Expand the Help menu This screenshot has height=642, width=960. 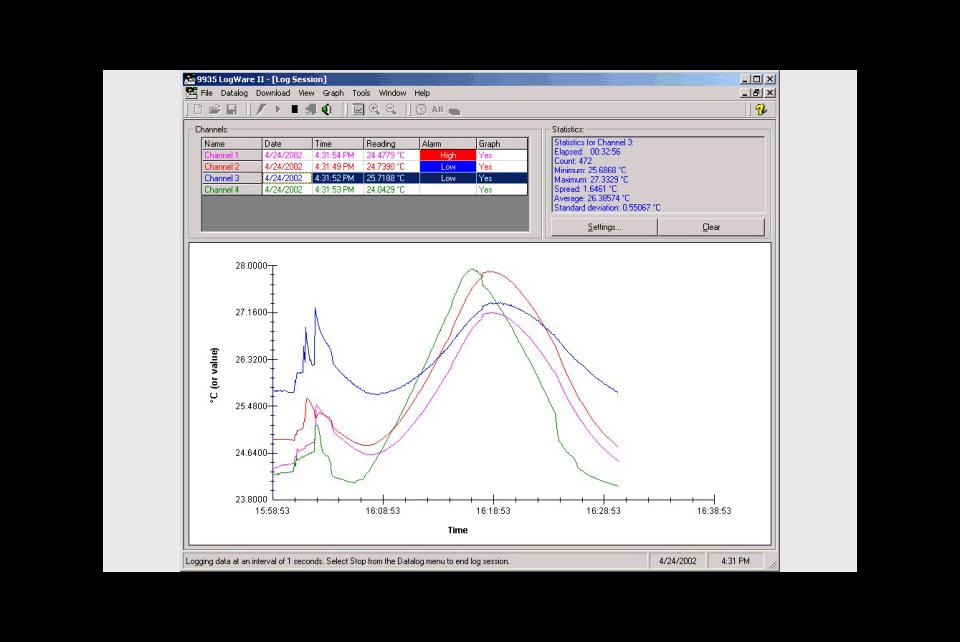tap(420, 92)
